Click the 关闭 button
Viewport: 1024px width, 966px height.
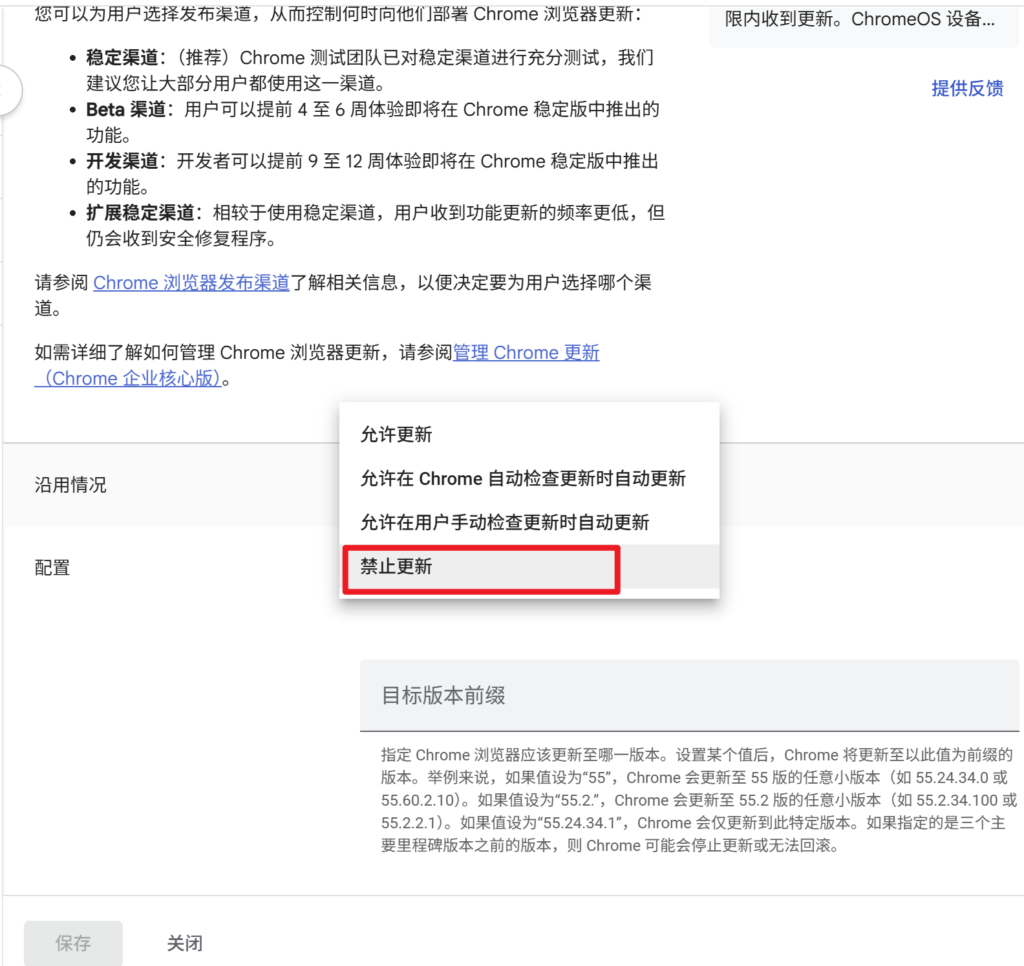185,943
